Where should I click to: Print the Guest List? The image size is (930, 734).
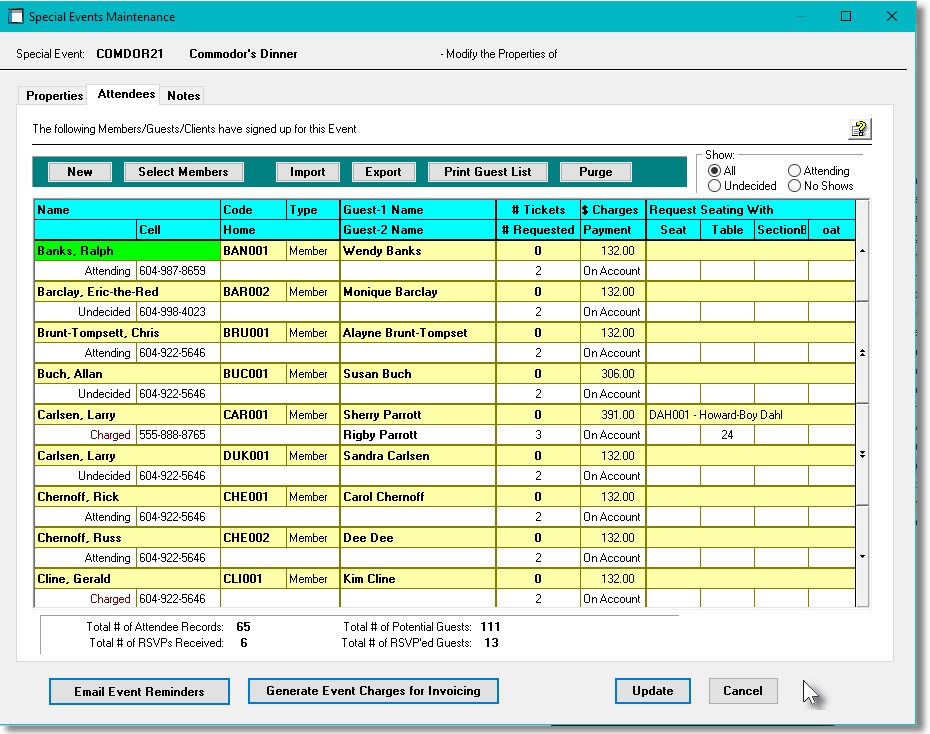(x=487, y=171)
